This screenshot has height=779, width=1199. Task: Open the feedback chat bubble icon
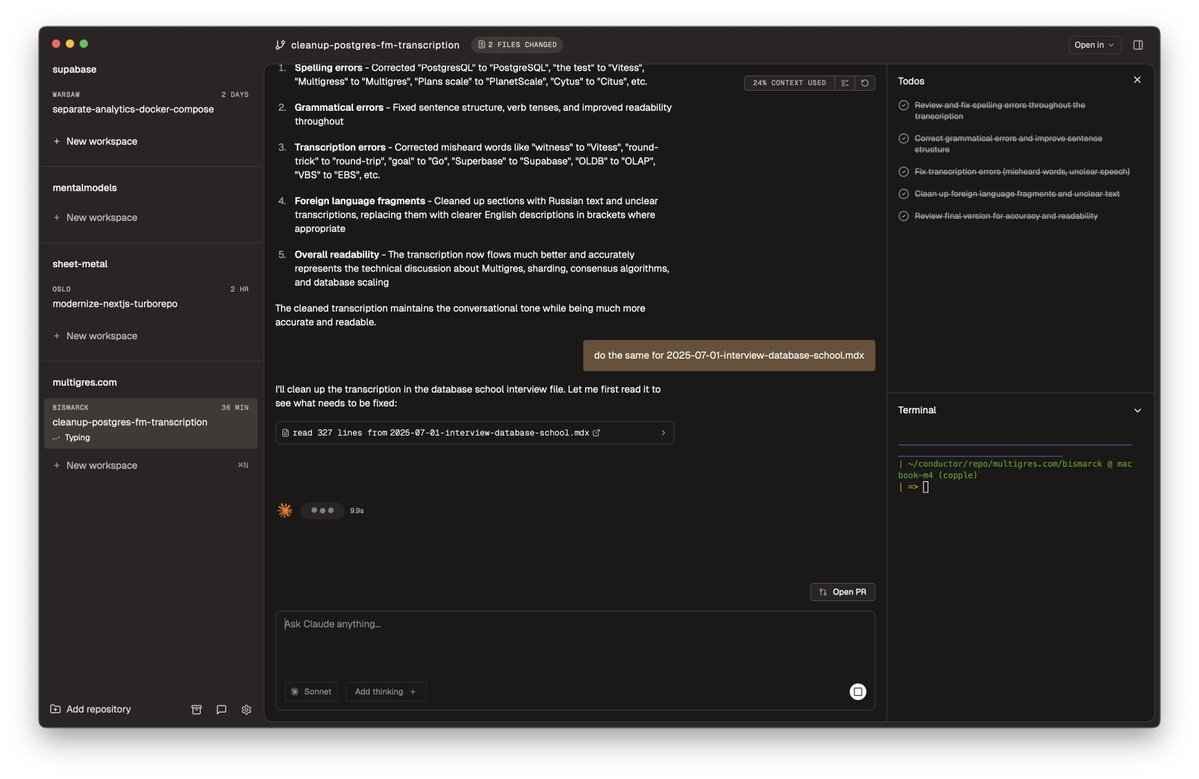pyautogui.click(x=221, y=710)
